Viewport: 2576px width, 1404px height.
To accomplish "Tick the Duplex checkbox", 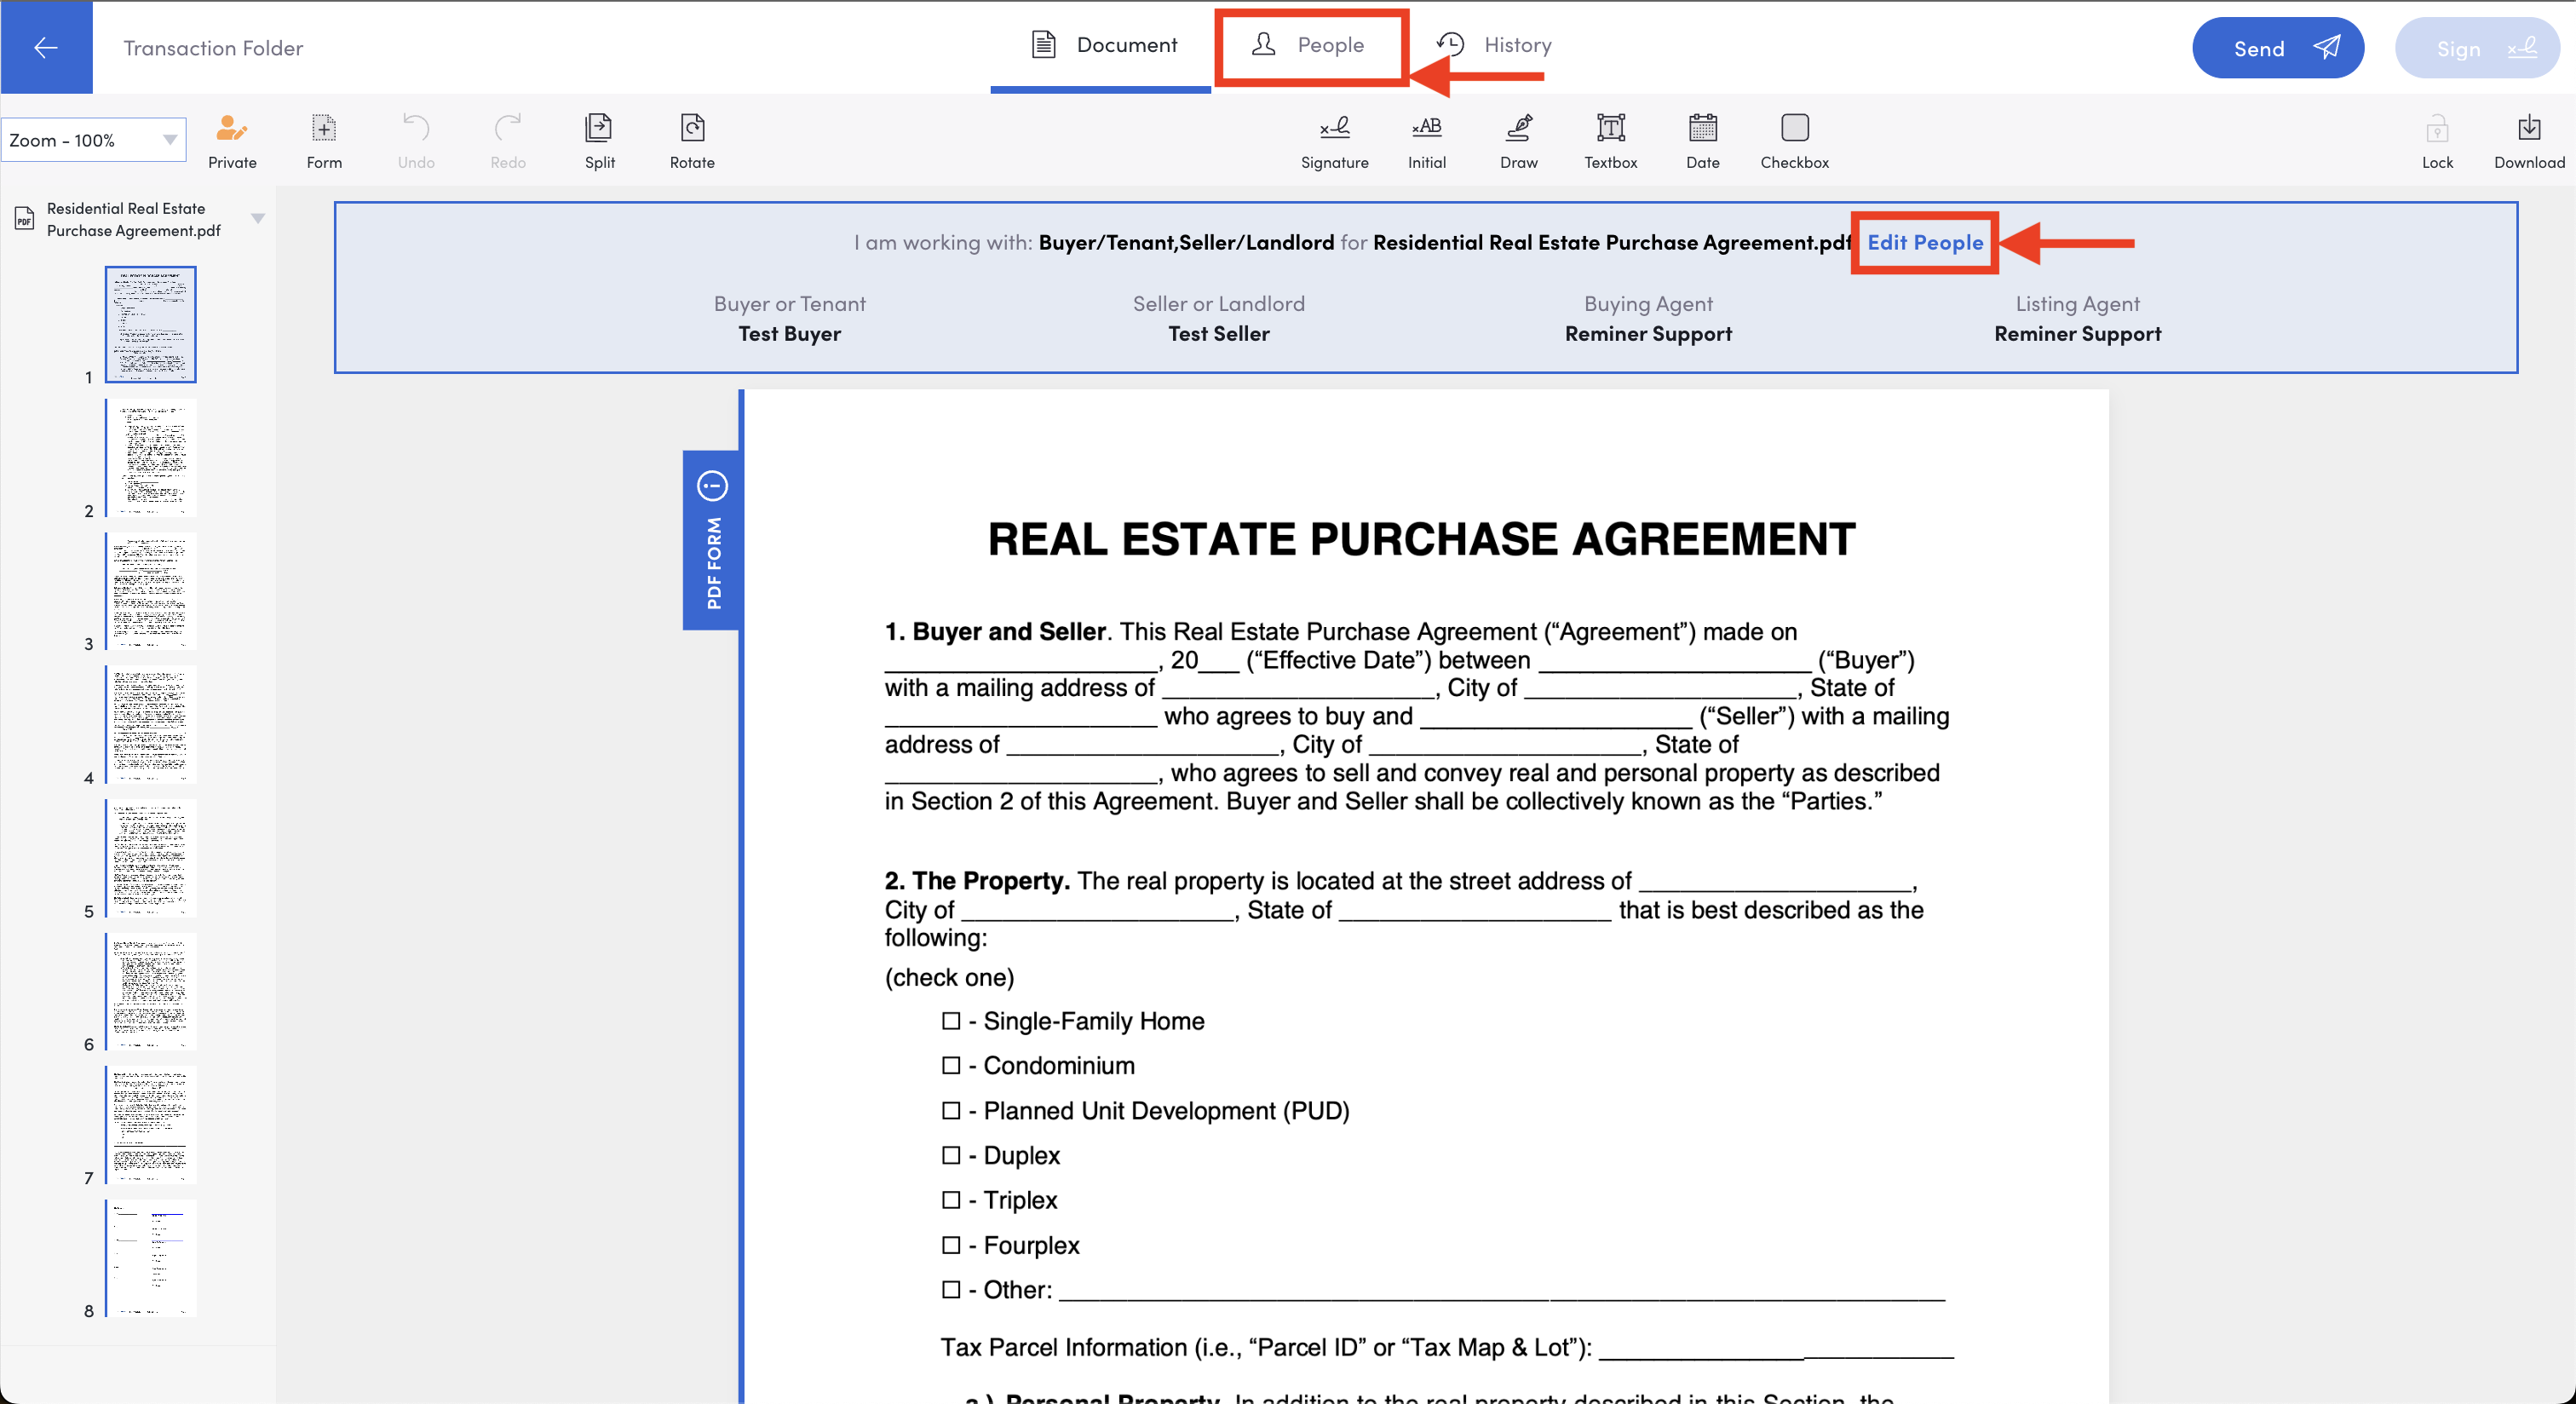I will pos(951,1155).
